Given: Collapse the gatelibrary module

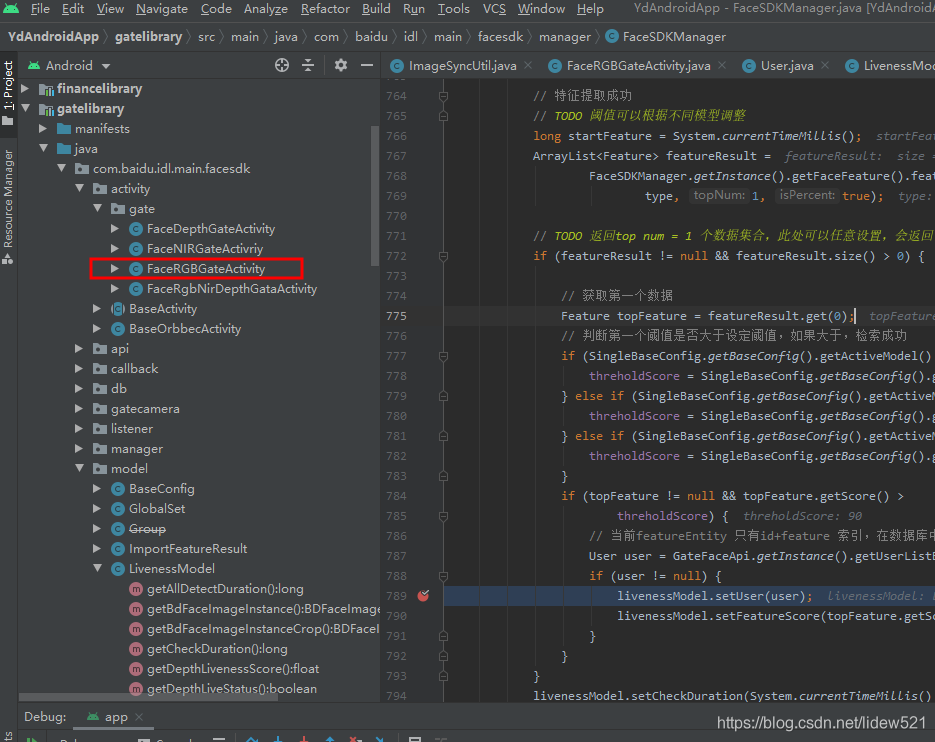Looking at the screenshot, I should (x=25, y=109).
